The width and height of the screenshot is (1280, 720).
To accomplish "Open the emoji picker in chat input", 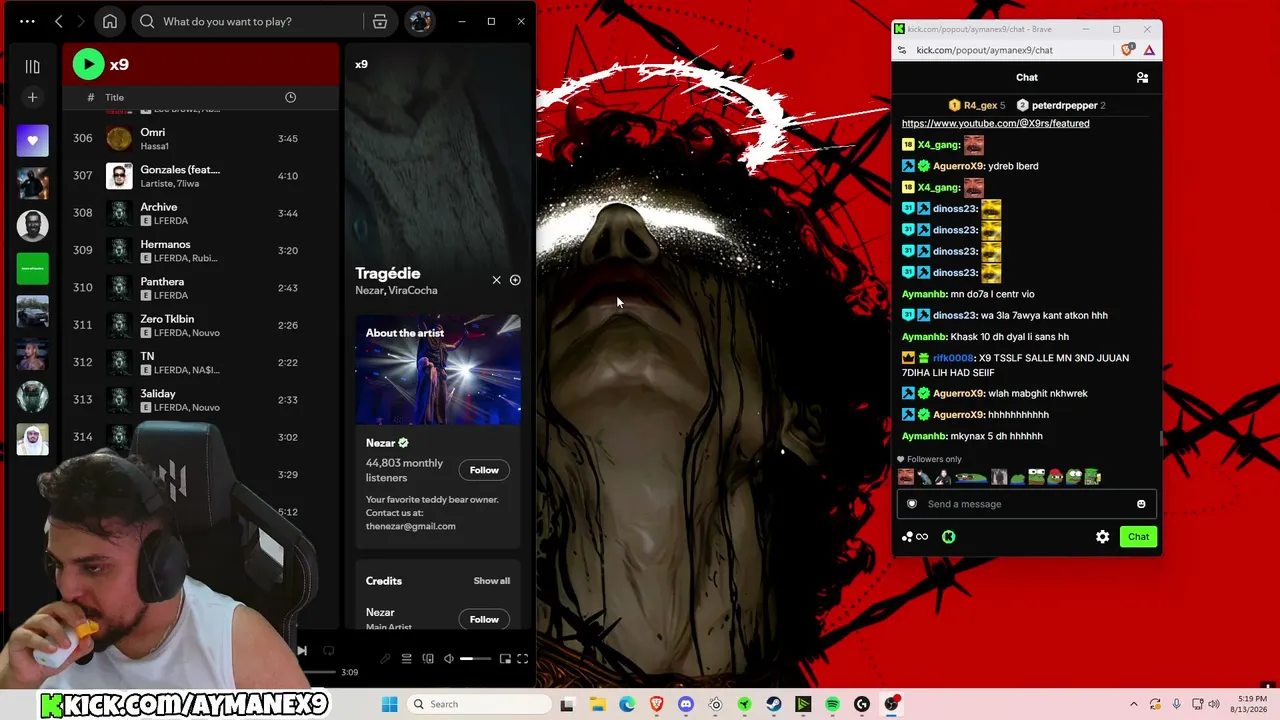I will tap(1141, 504).
